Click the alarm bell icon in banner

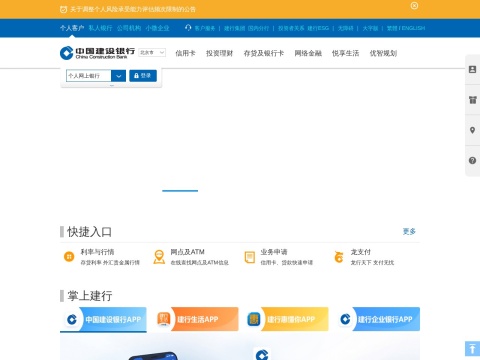[63, 9]
